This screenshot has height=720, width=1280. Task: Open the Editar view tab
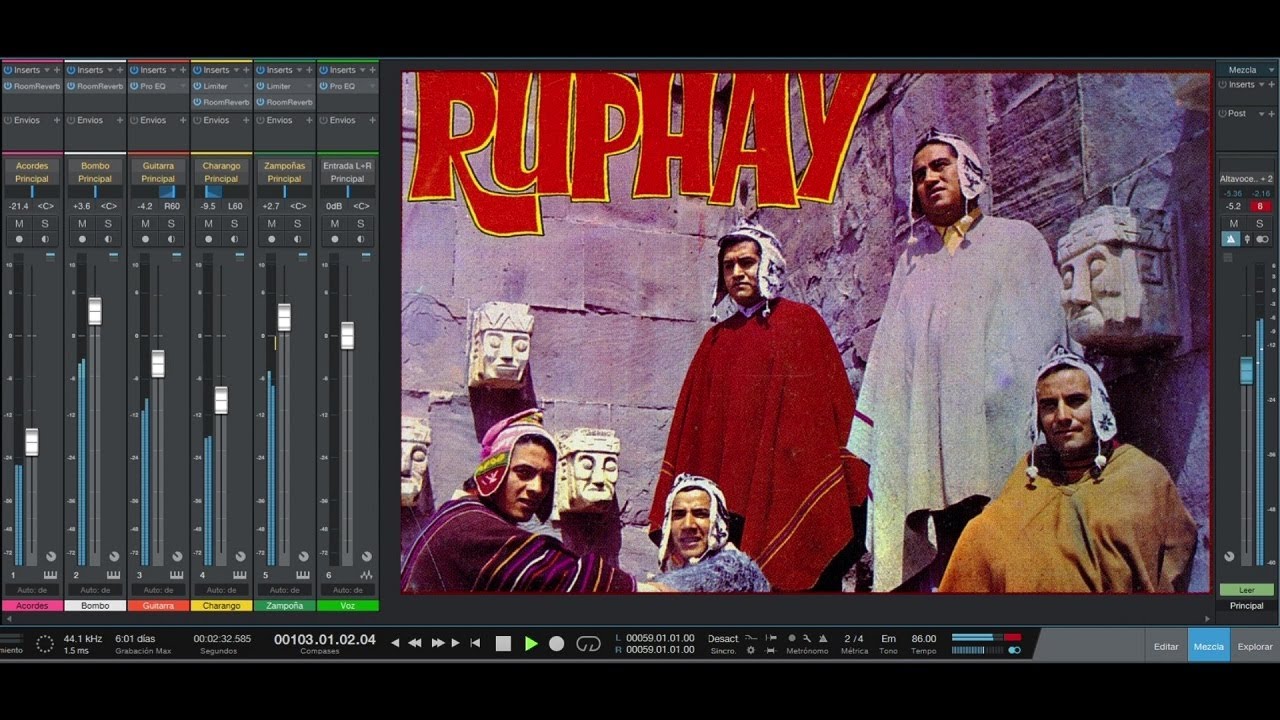pos(1166,646)
